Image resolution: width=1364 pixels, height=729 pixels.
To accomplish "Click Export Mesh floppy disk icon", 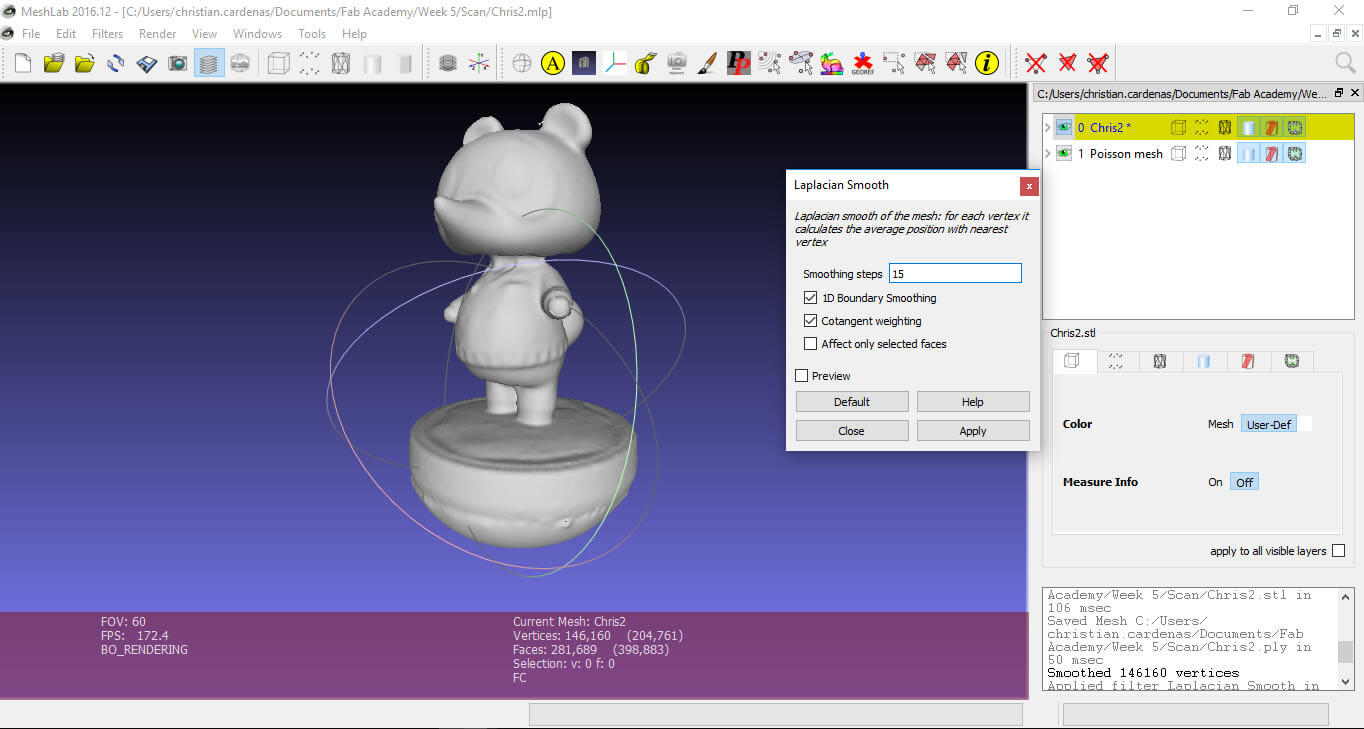I will coord(147,64).
